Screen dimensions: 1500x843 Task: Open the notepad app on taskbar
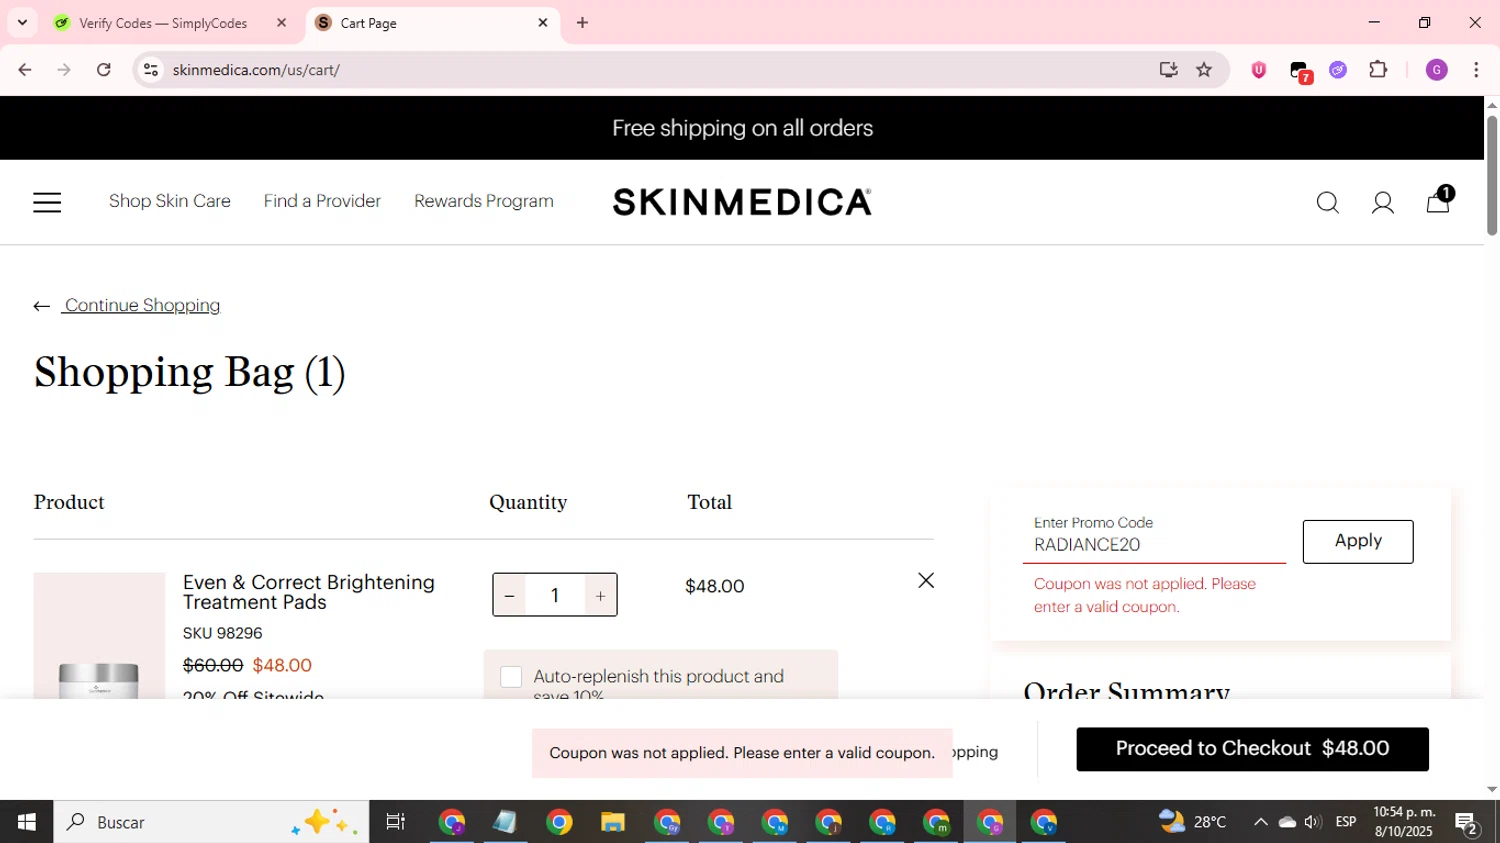pyautogui.click(x=505, y=822)
